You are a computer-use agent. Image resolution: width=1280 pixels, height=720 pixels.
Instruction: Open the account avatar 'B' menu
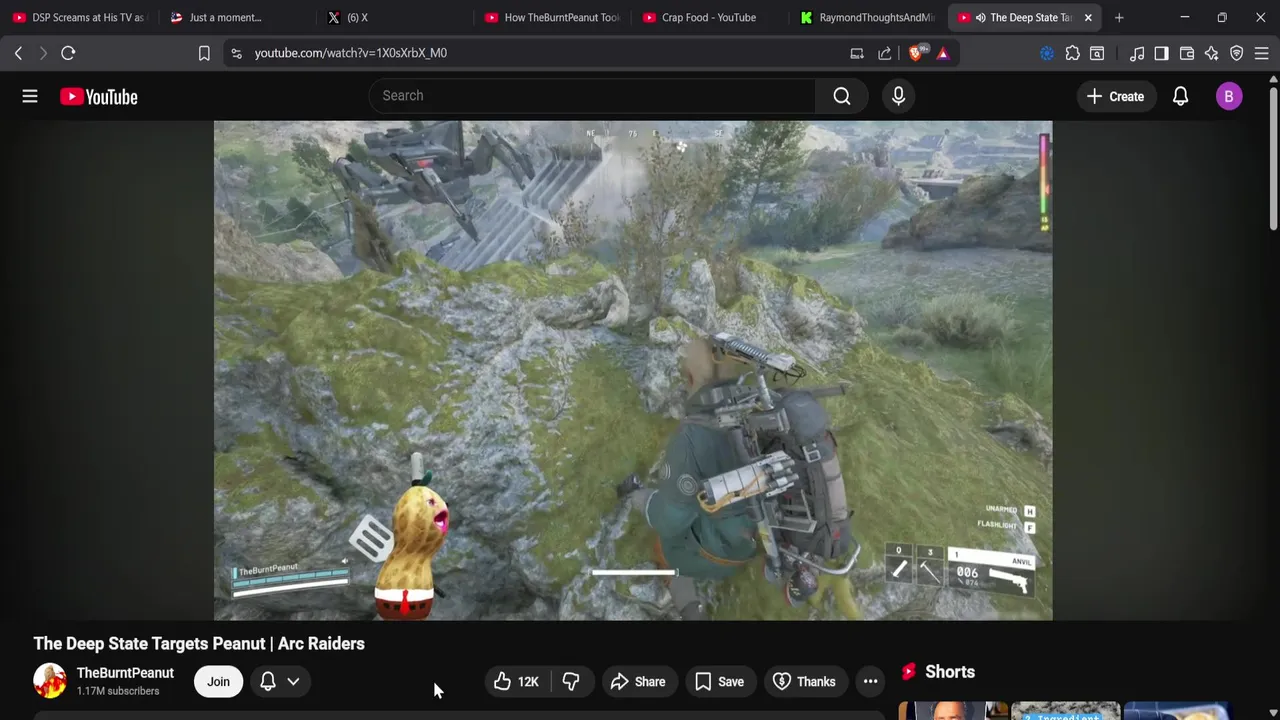click(1229, 96)
